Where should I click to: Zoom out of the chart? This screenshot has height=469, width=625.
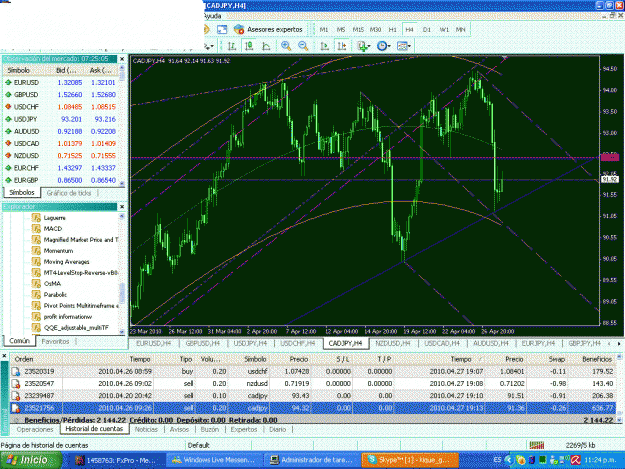pyautogui.click(x=303, y=46)
